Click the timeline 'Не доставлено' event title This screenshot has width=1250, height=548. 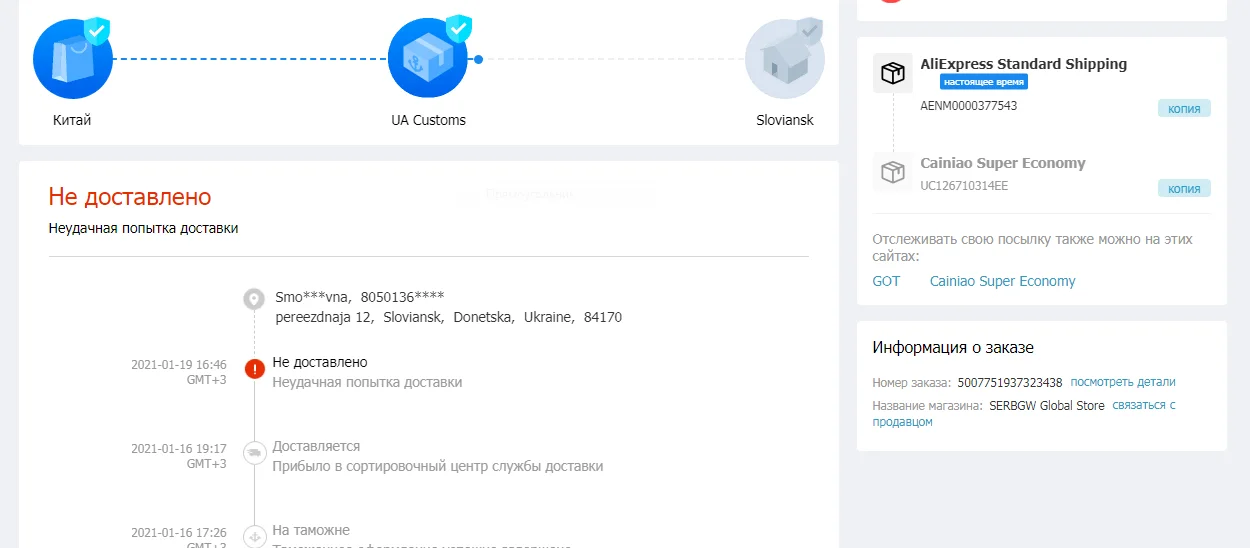[x=320, y=362]
